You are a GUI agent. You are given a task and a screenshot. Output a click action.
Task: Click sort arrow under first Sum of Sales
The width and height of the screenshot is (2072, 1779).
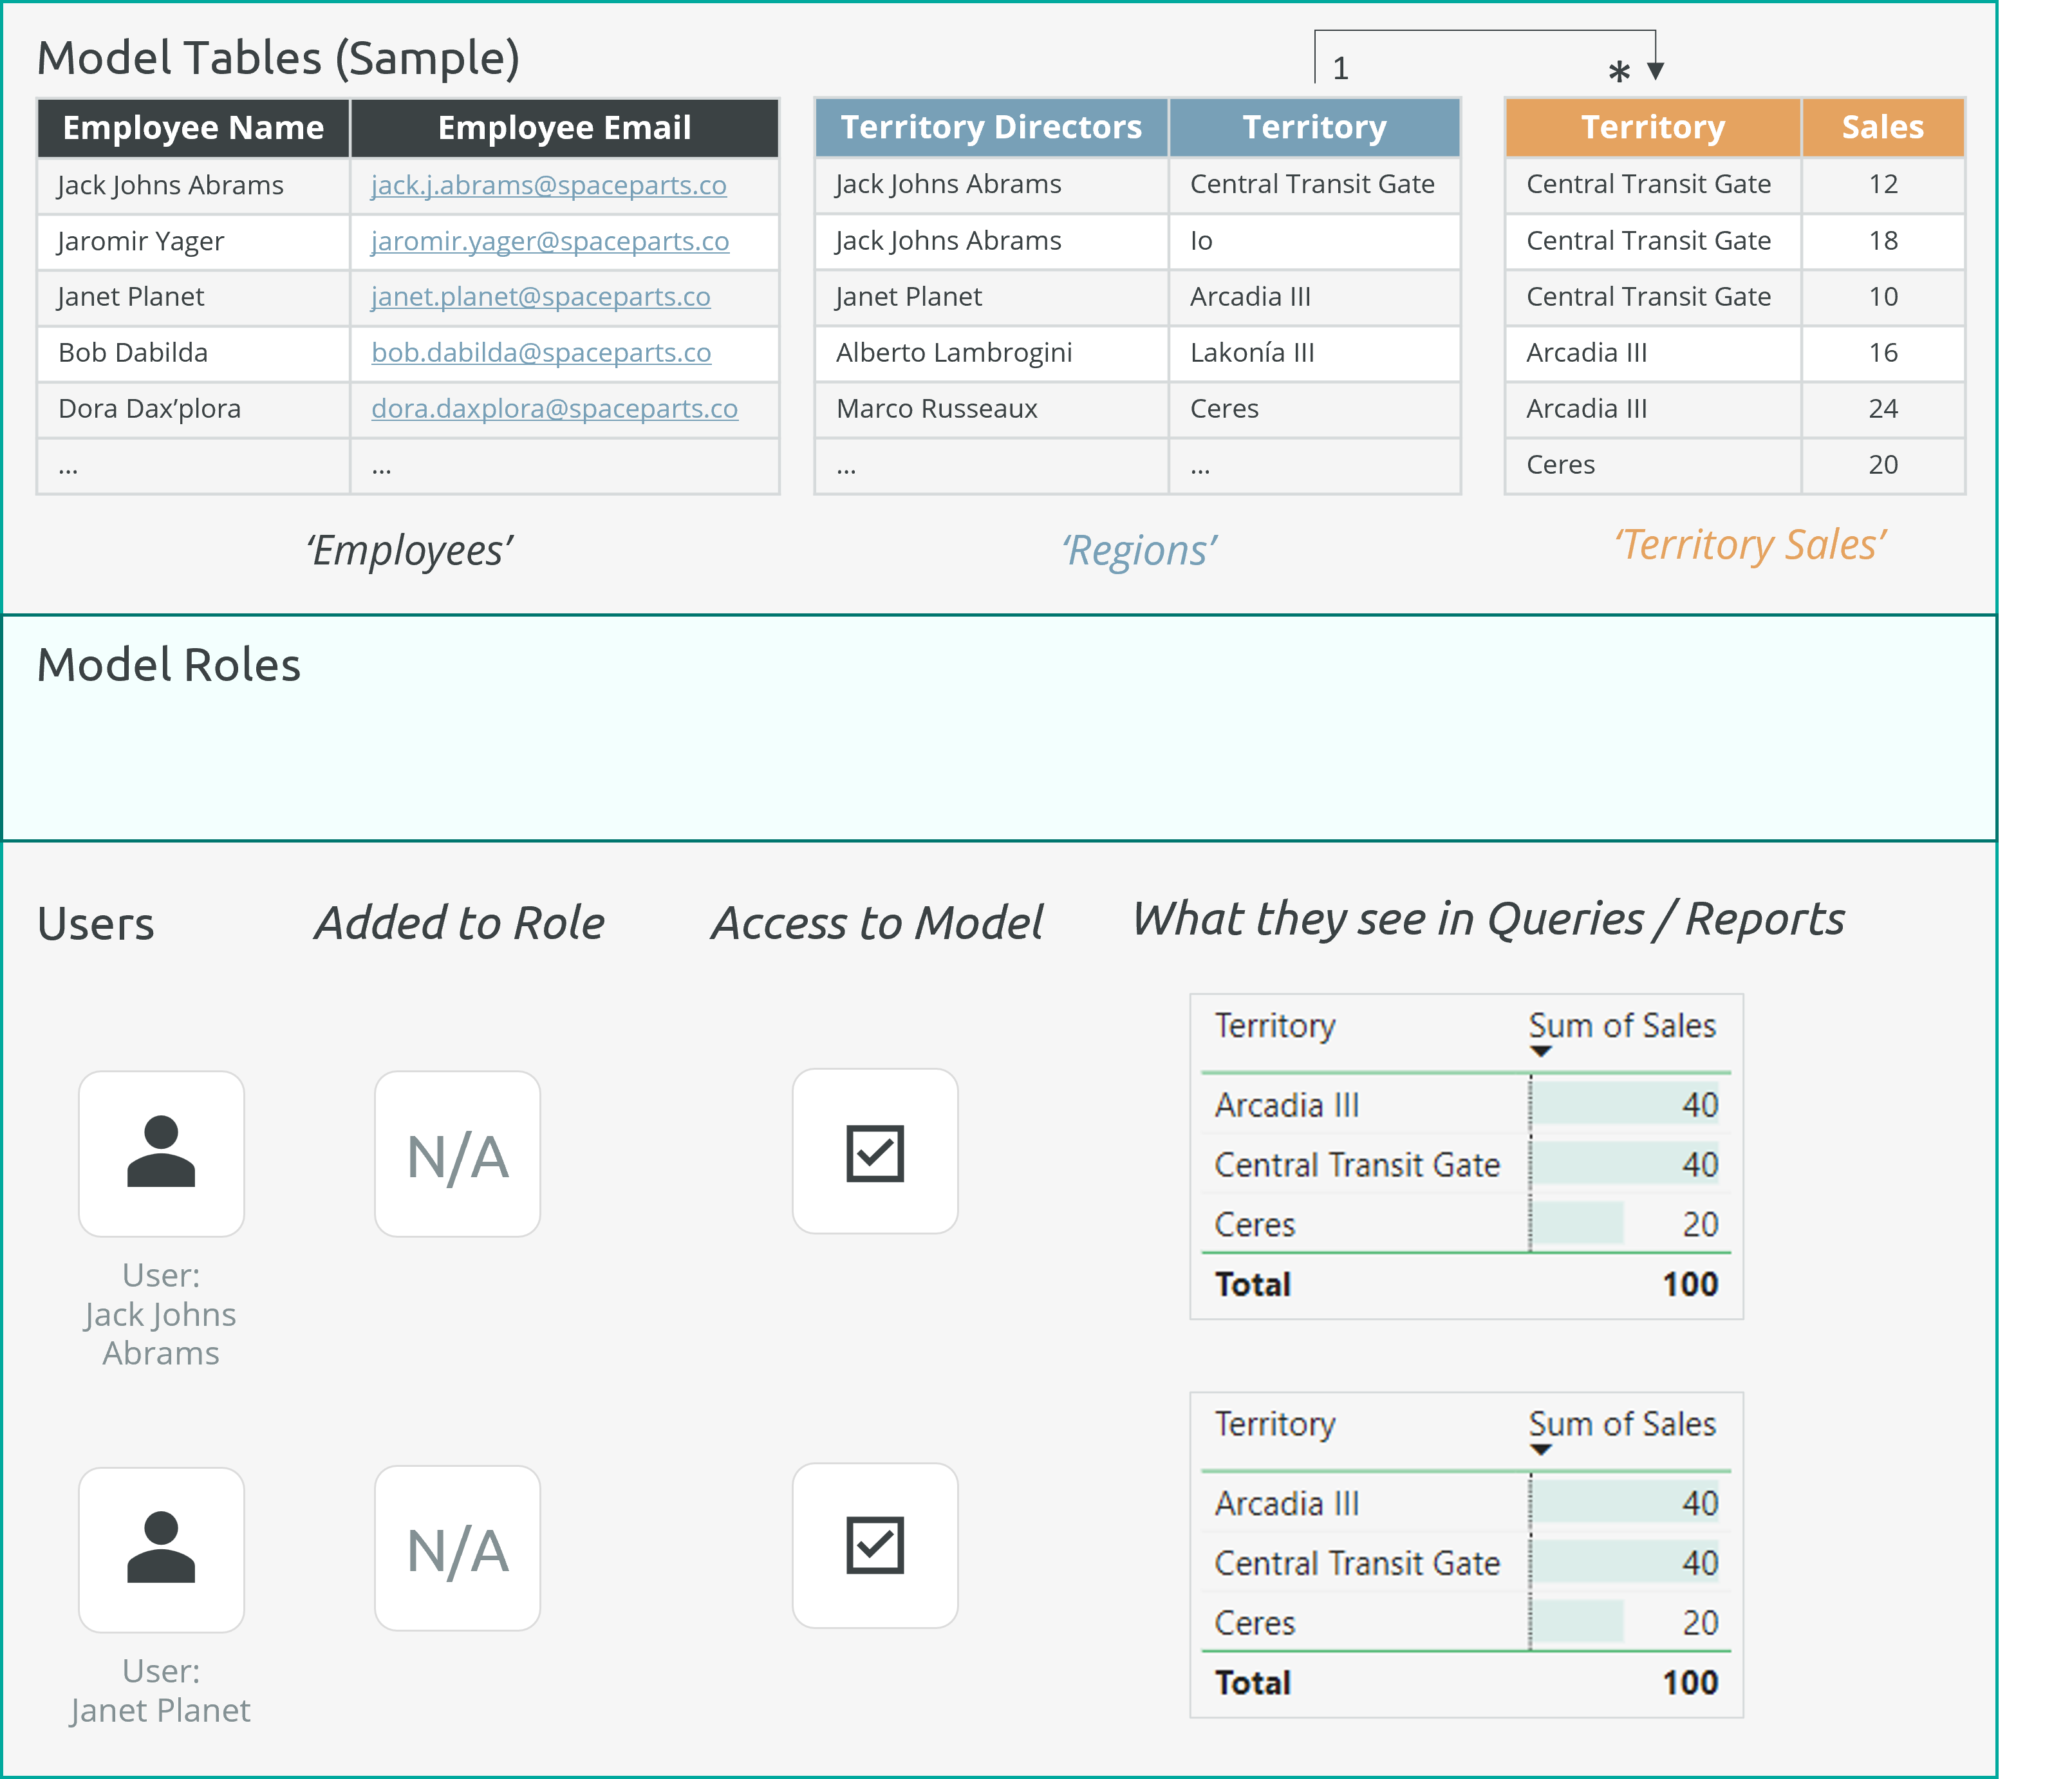[x=1540, y=1052]
